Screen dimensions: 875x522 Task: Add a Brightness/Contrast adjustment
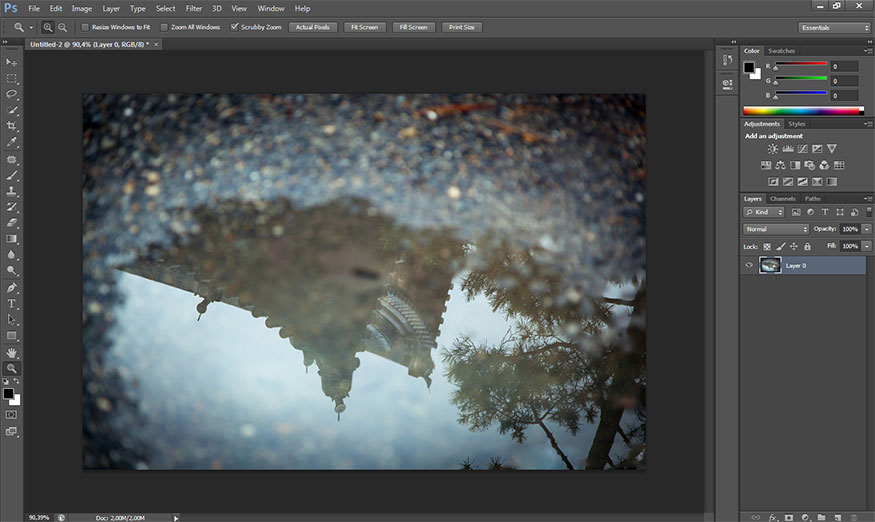(x=773, y=149)
